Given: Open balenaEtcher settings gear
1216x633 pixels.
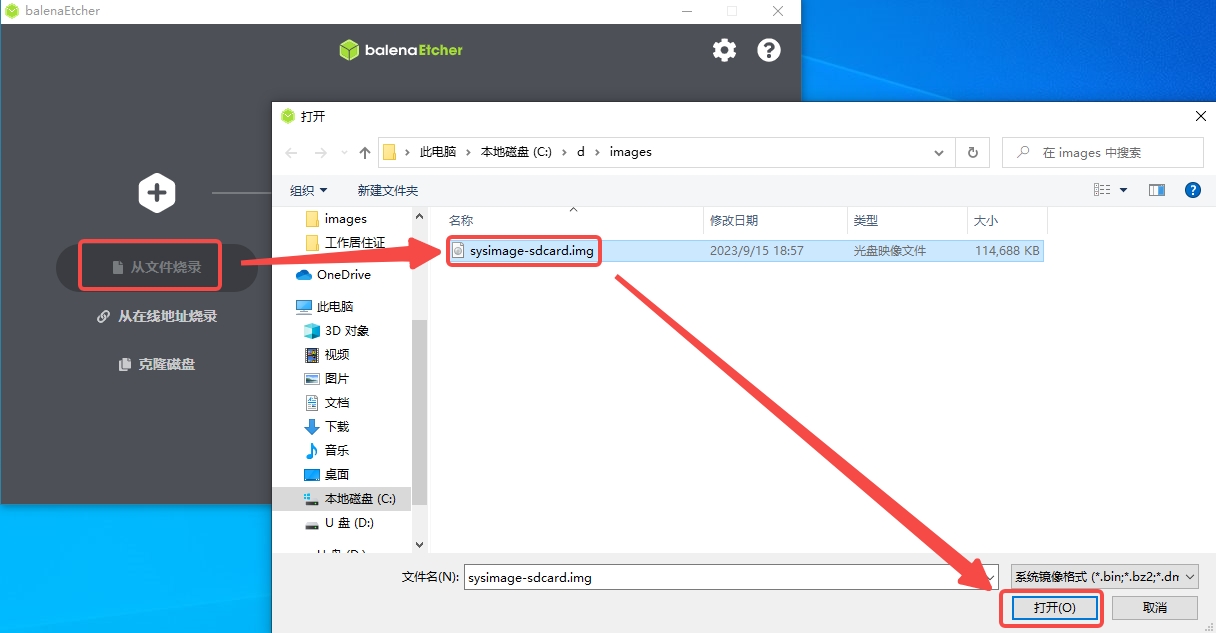Looking at the screenshot, I should point(724,50).
